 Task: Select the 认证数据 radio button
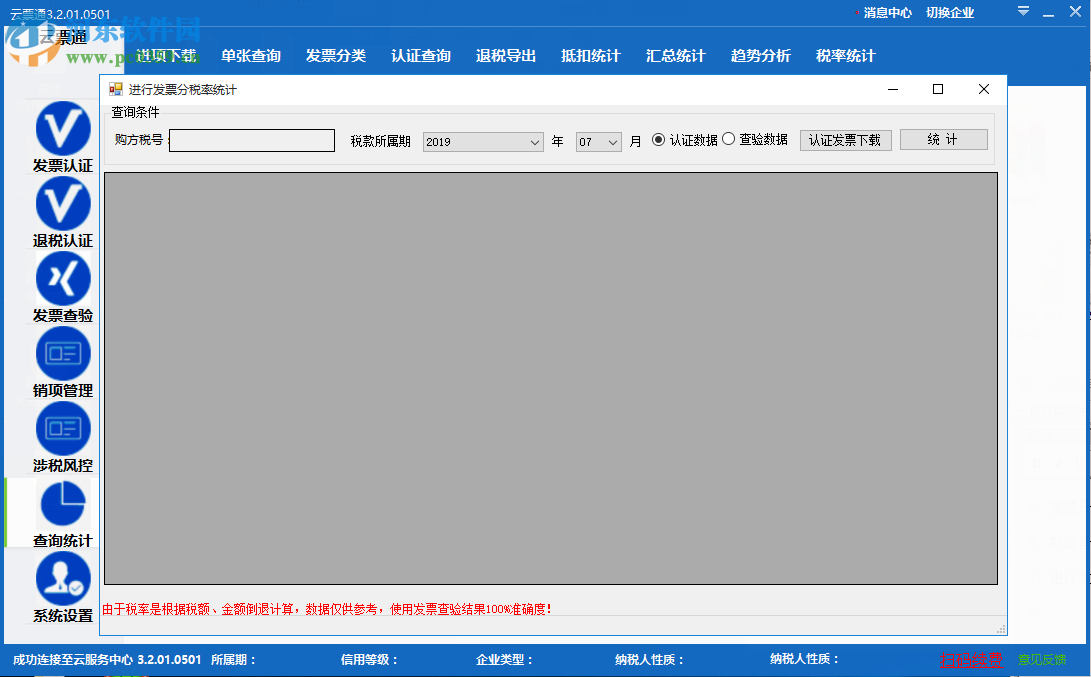coord(659,140)
